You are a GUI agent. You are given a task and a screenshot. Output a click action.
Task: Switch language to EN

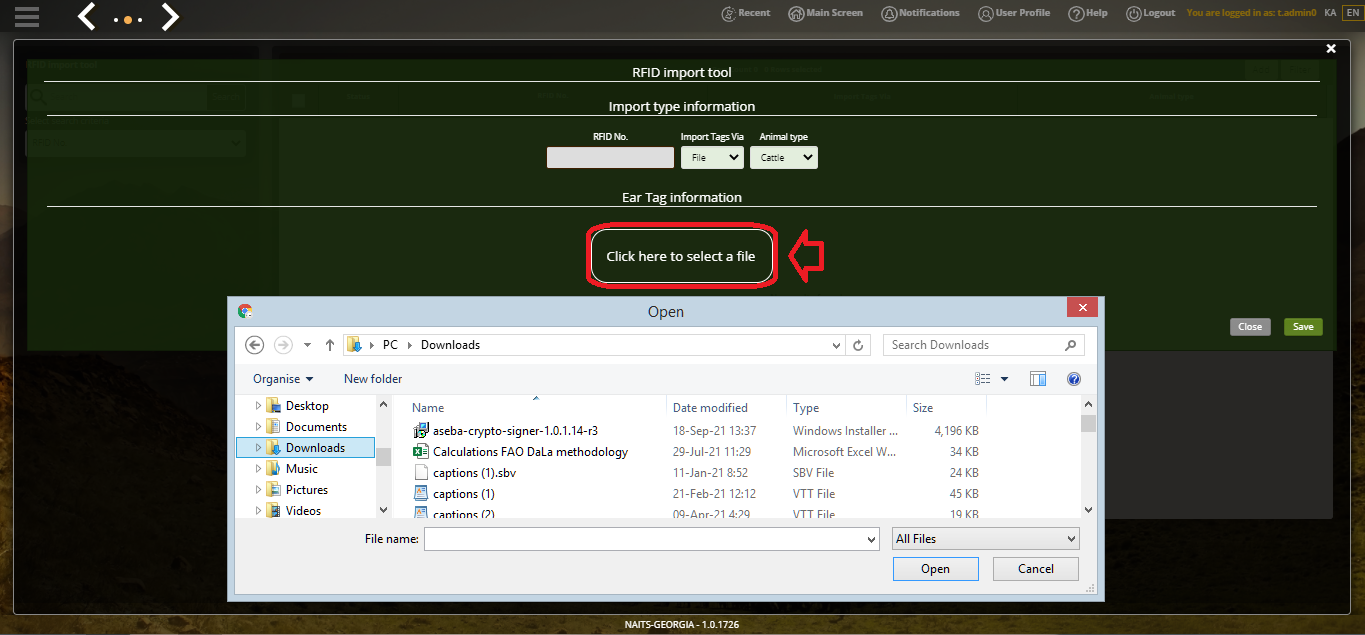(1352, 13)
